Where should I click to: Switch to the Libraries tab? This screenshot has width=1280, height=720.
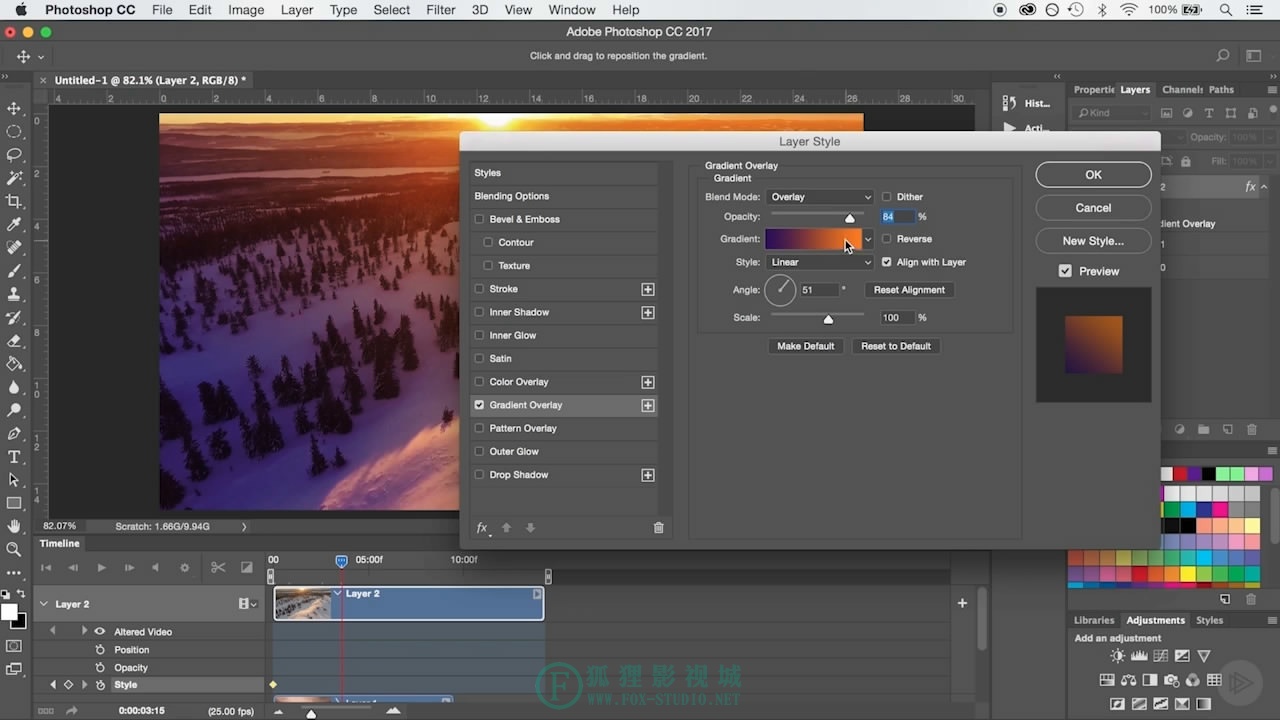(x=1094, y=620)
